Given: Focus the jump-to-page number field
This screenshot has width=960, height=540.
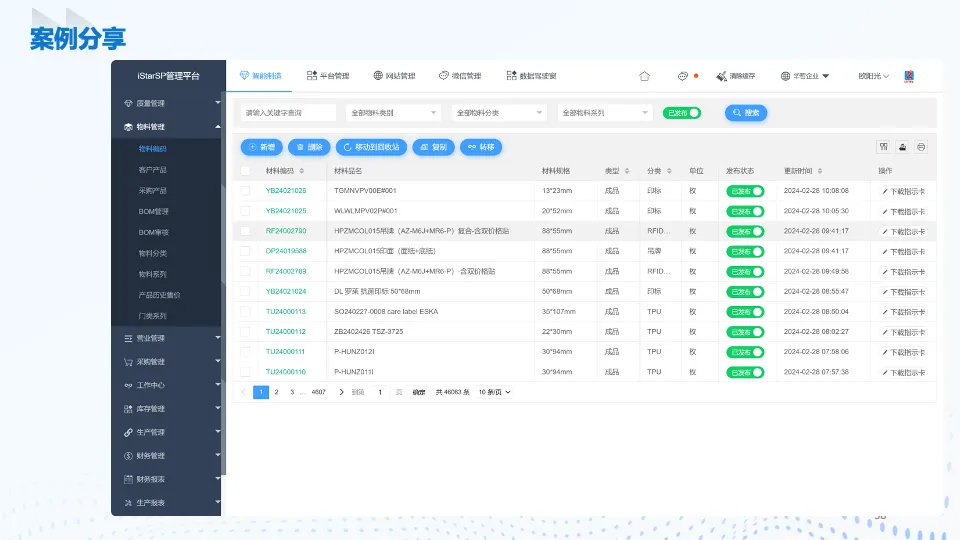Looking at the screenshot, I should point(380,392).
